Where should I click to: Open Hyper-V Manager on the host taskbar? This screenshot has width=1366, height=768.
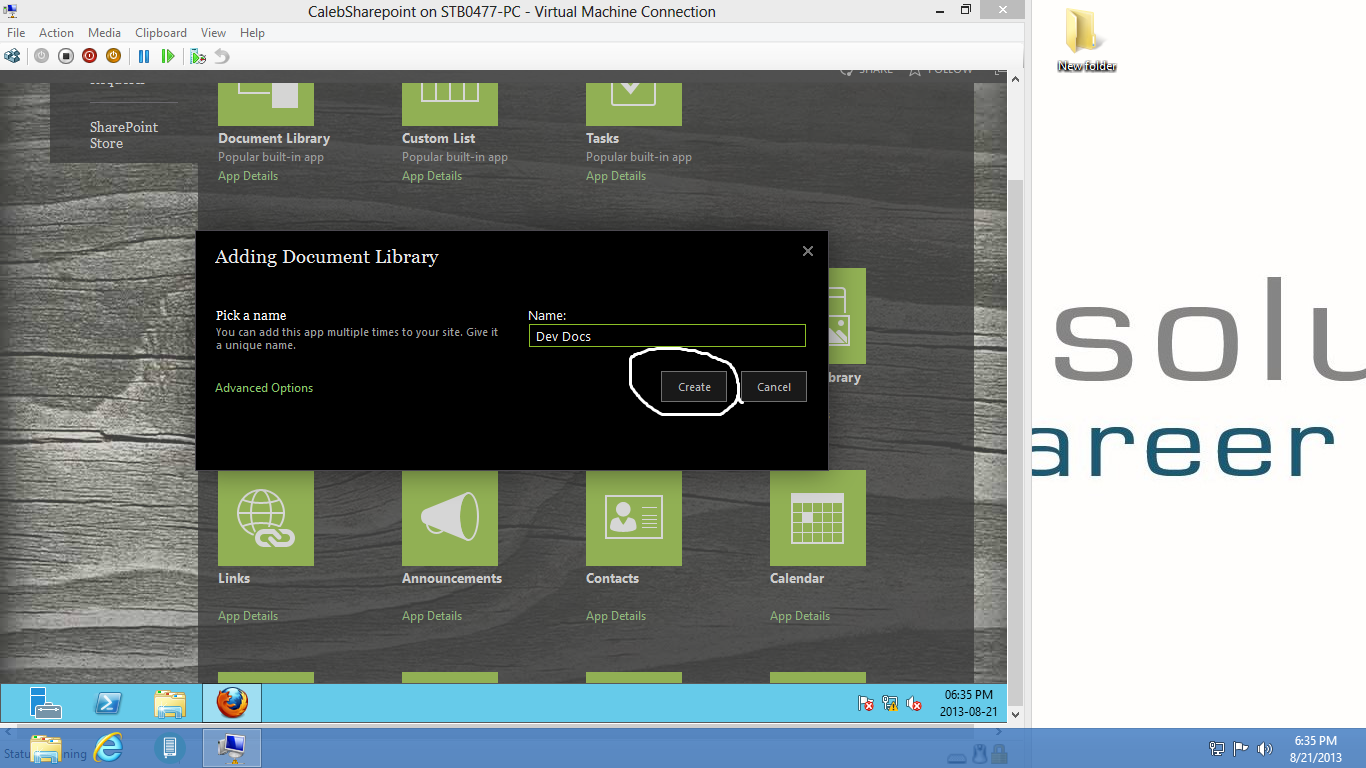pyautogui.click(x=170, y=748)
